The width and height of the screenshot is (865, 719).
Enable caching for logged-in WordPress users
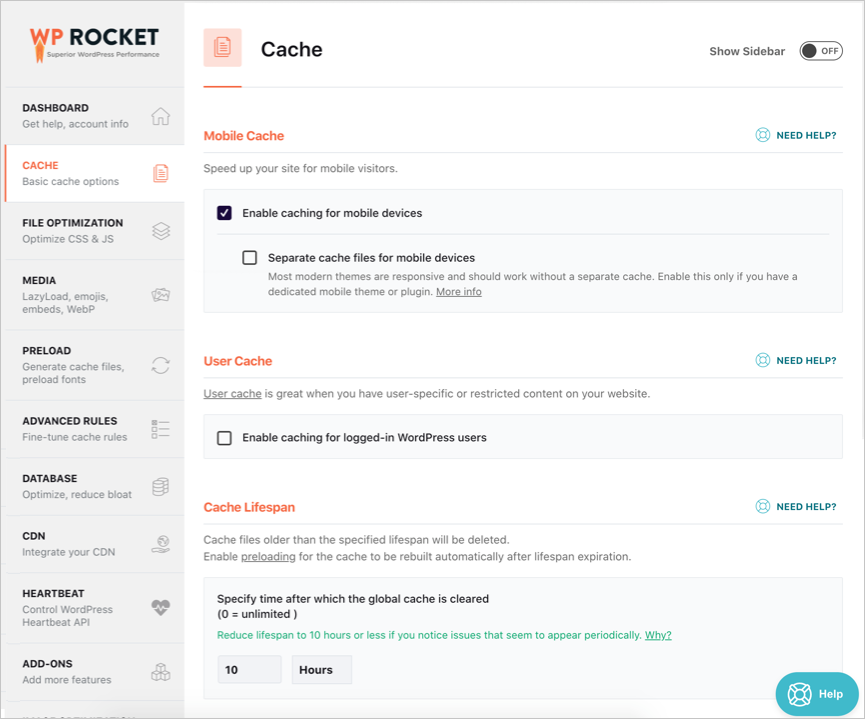coord(224,438)
